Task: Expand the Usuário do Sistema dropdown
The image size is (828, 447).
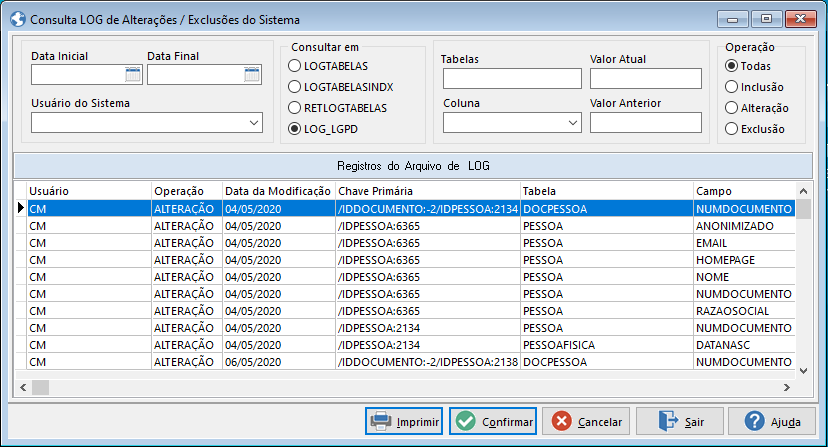Action: (252, 122)
